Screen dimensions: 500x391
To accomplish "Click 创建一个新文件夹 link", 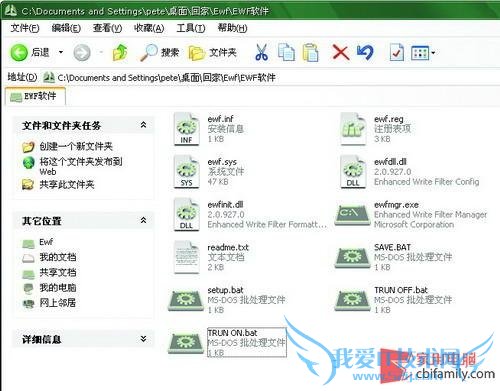I will point(76,146).
